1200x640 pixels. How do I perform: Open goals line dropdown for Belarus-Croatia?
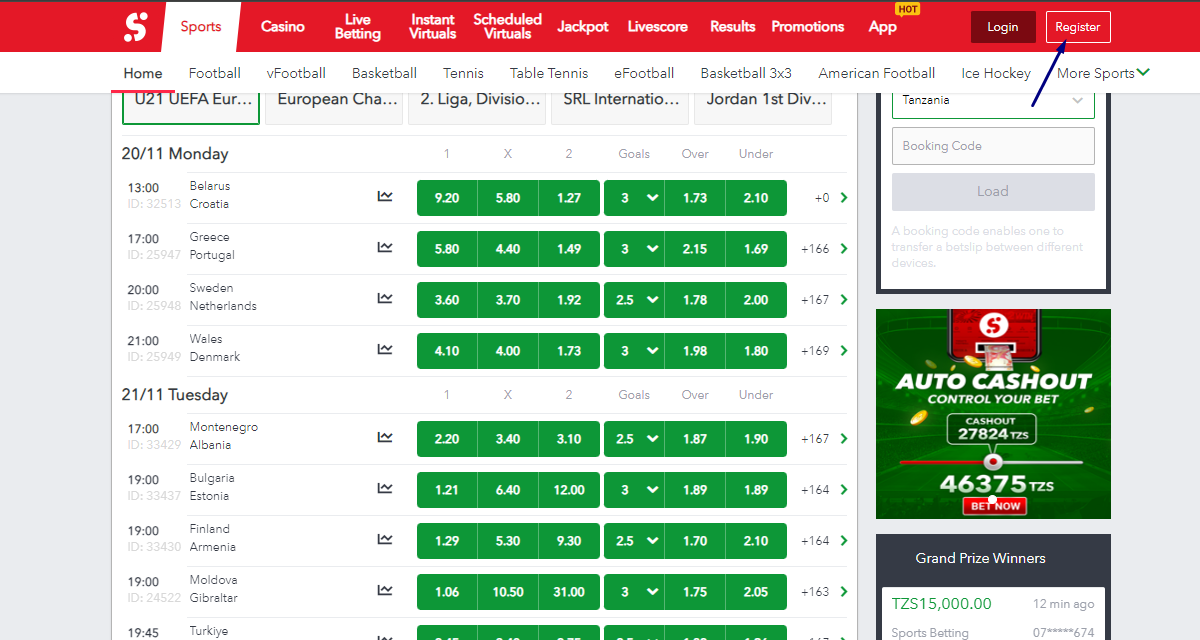point(634,198)
